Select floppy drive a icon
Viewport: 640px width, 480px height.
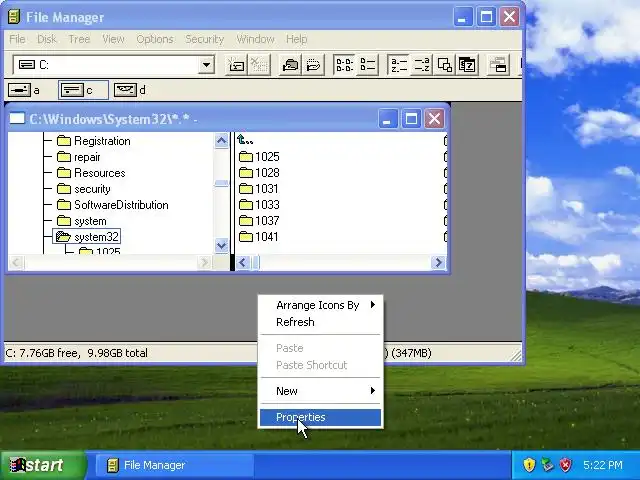point(19,90)
